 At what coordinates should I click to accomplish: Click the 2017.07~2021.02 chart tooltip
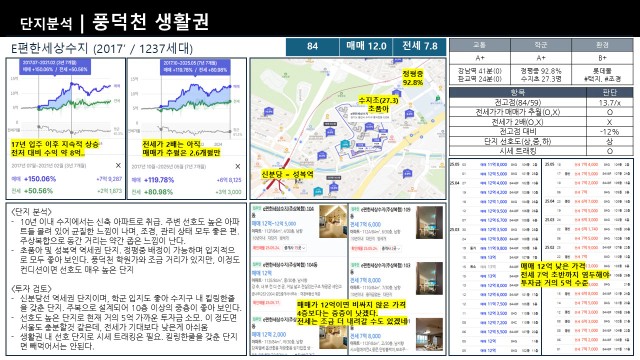tap(55, 66)
